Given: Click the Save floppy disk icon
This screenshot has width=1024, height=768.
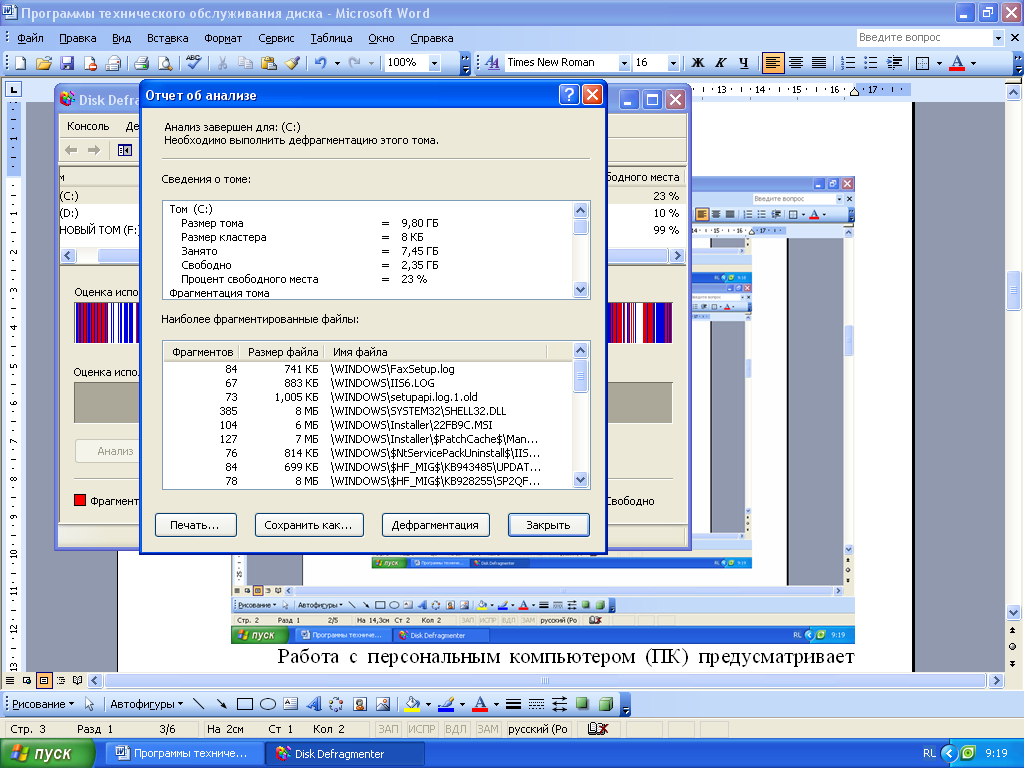Looking at the screenshot, I should tap(67, 63).
